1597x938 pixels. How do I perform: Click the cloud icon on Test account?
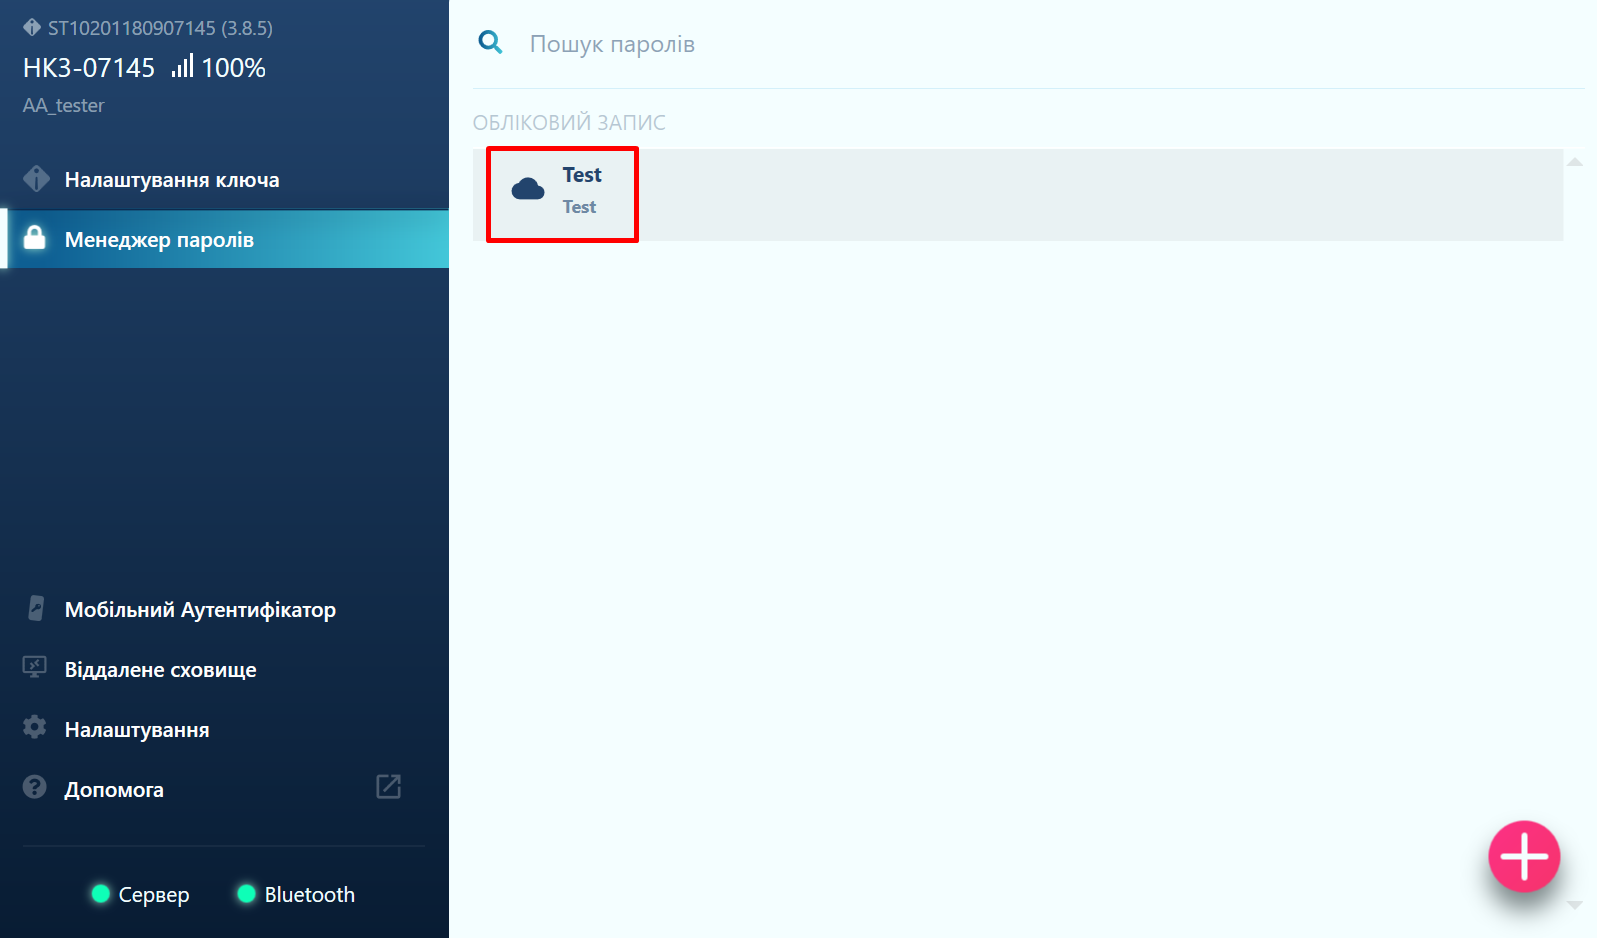click(x=528, y=189)
